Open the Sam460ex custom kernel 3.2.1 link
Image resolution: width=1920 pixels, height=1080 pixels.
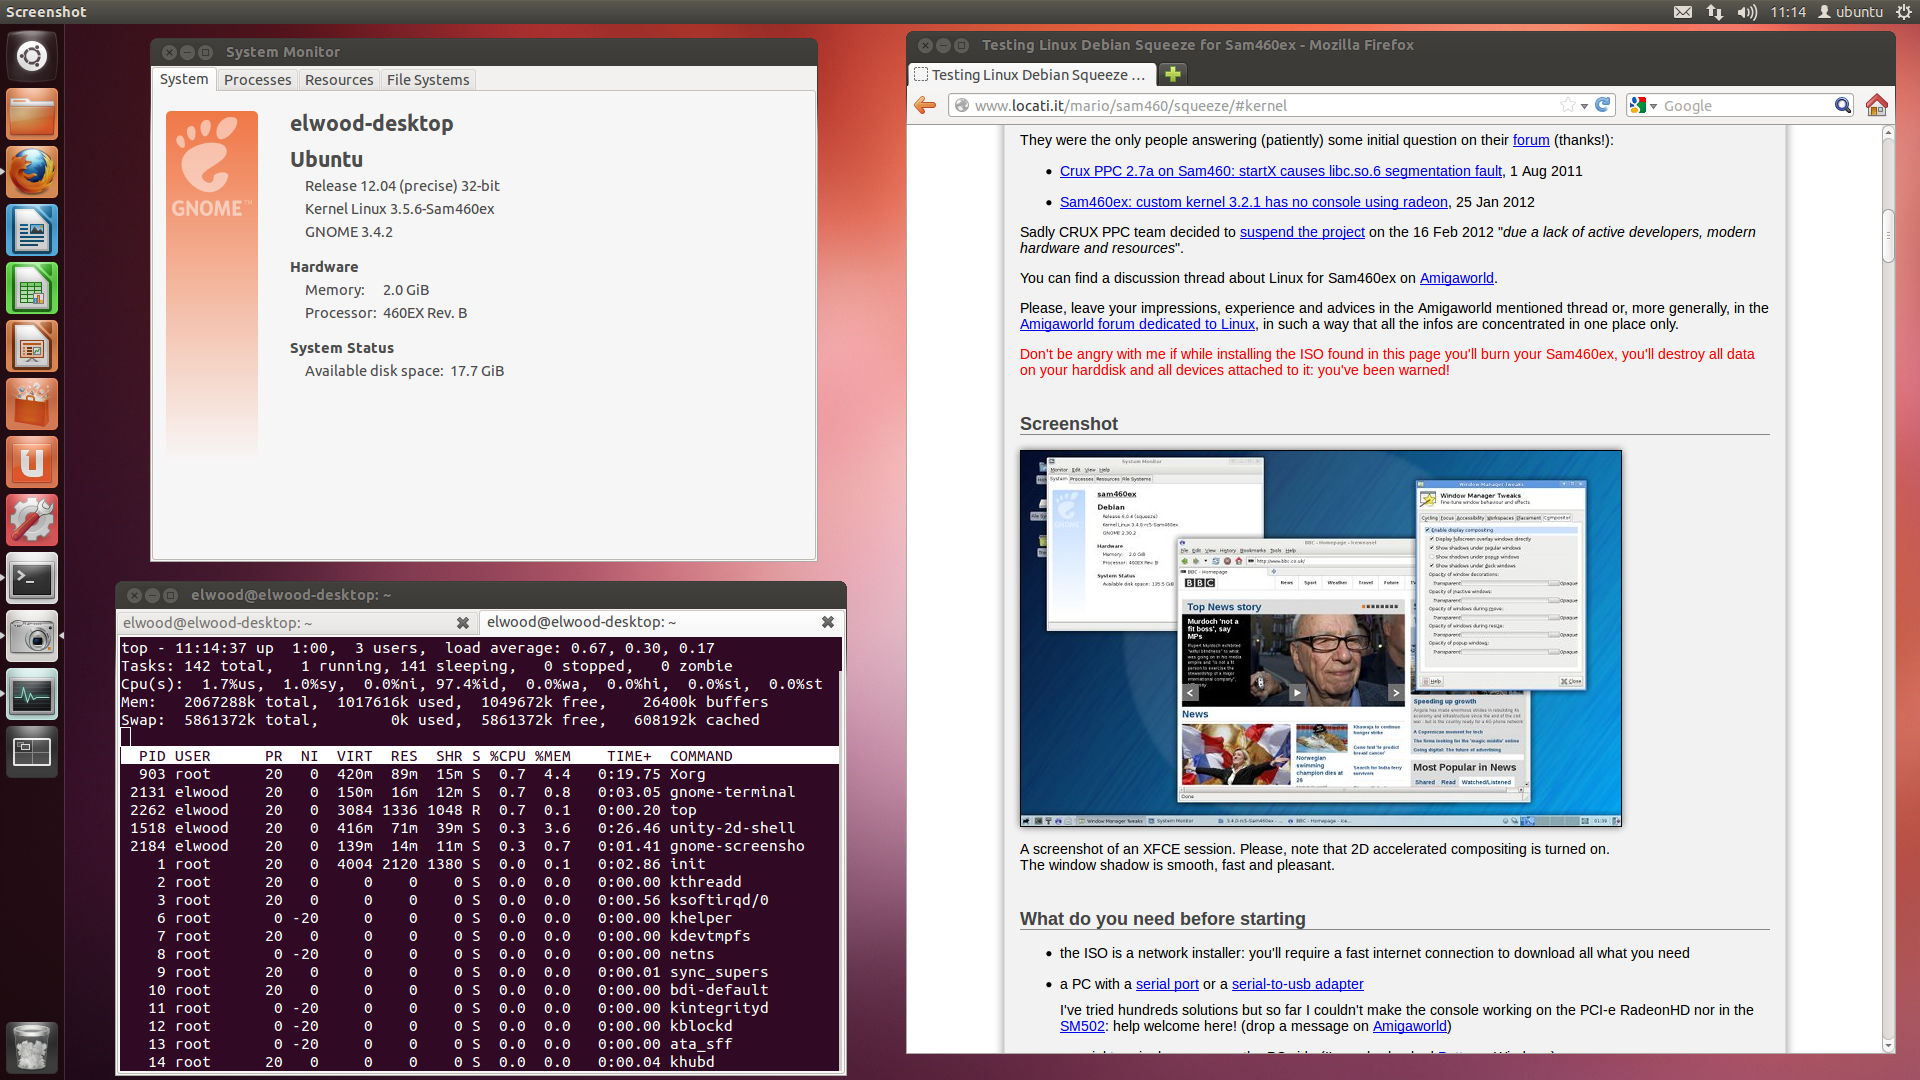(x=1254, y=202)
